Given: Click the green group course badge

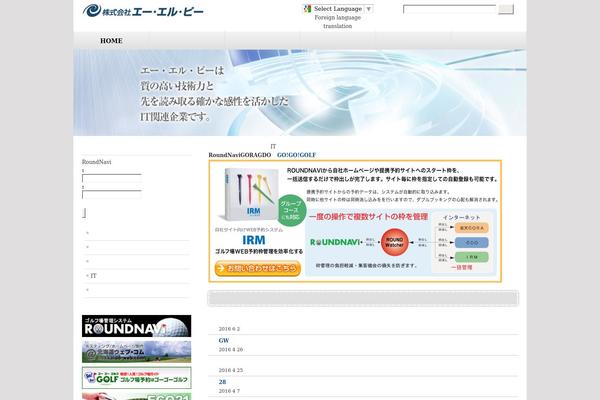Looking at the screenshot, I should tap(291, 210).
